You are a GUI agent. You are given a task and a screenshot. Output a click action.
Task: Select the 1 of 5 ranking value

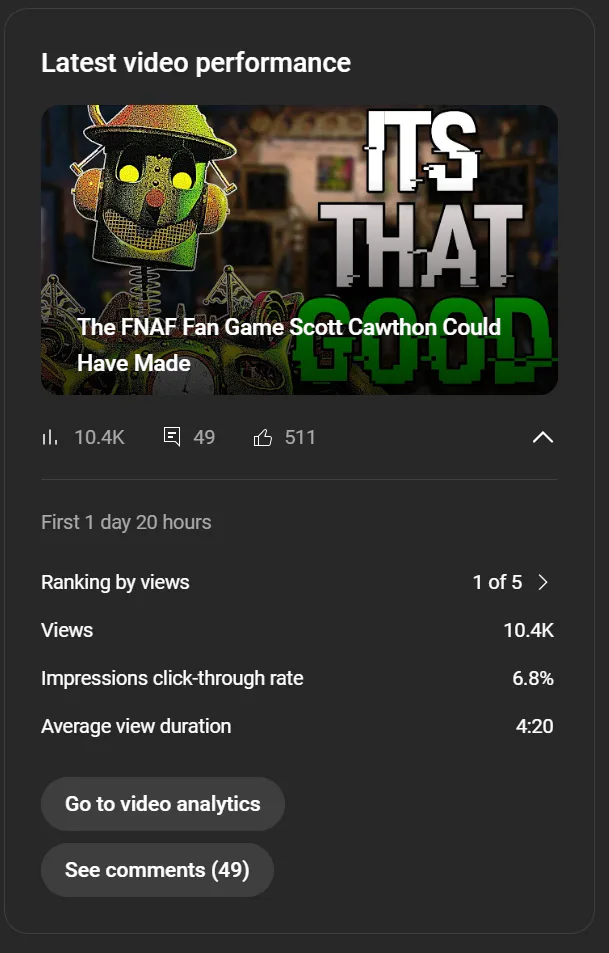[x=497, y=582]
